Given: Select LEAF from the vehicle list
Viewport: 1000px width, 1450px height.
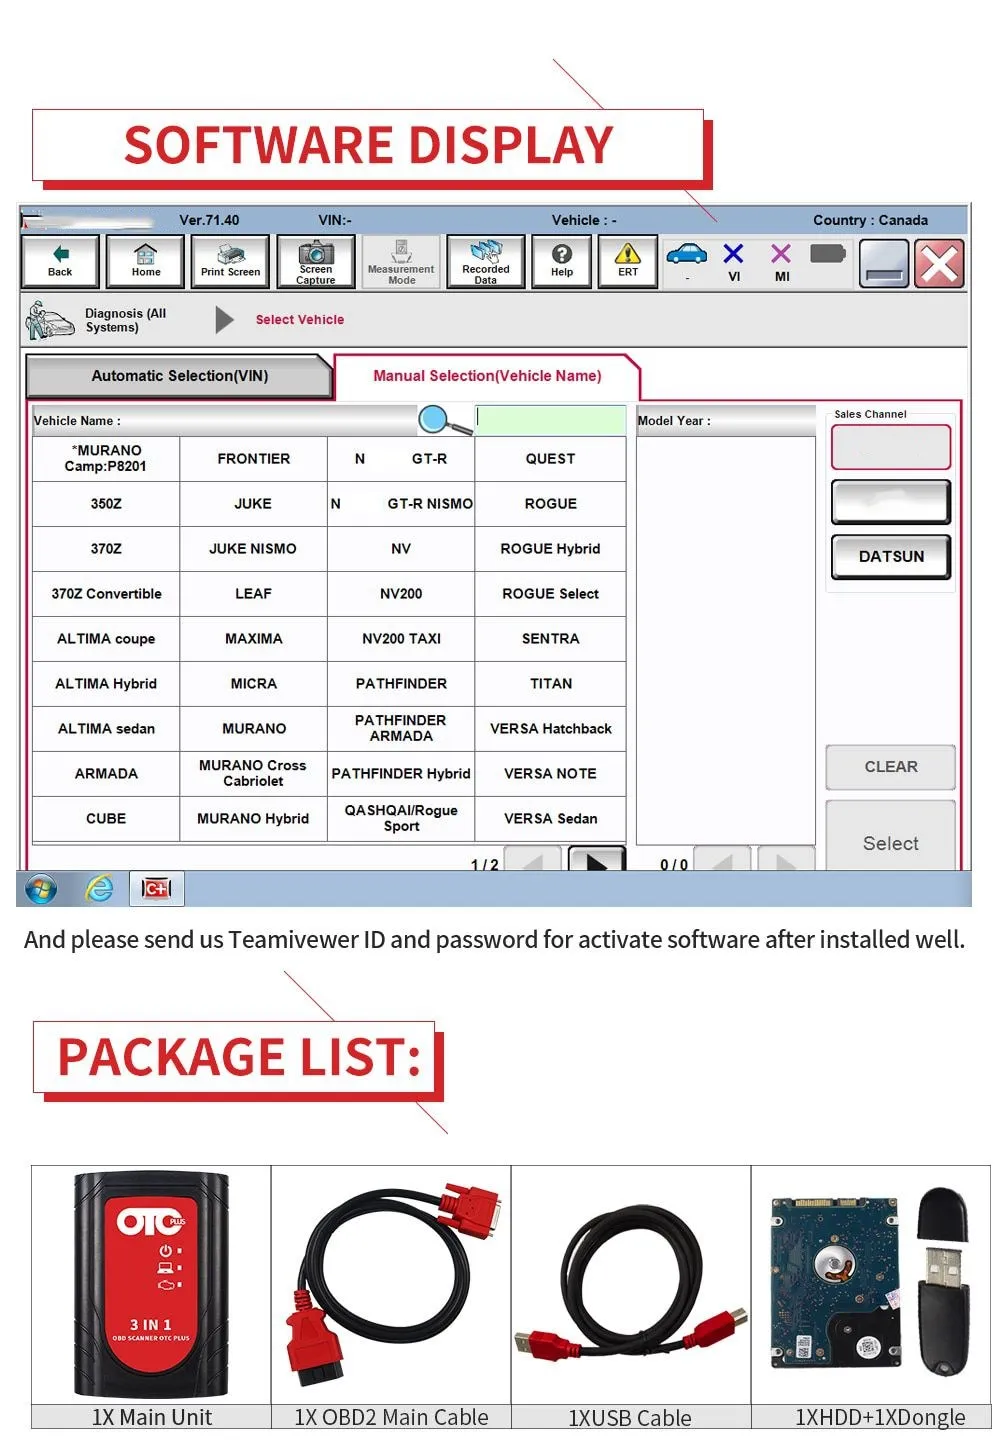Looking at the screenshot, I should tap(253, 593).
